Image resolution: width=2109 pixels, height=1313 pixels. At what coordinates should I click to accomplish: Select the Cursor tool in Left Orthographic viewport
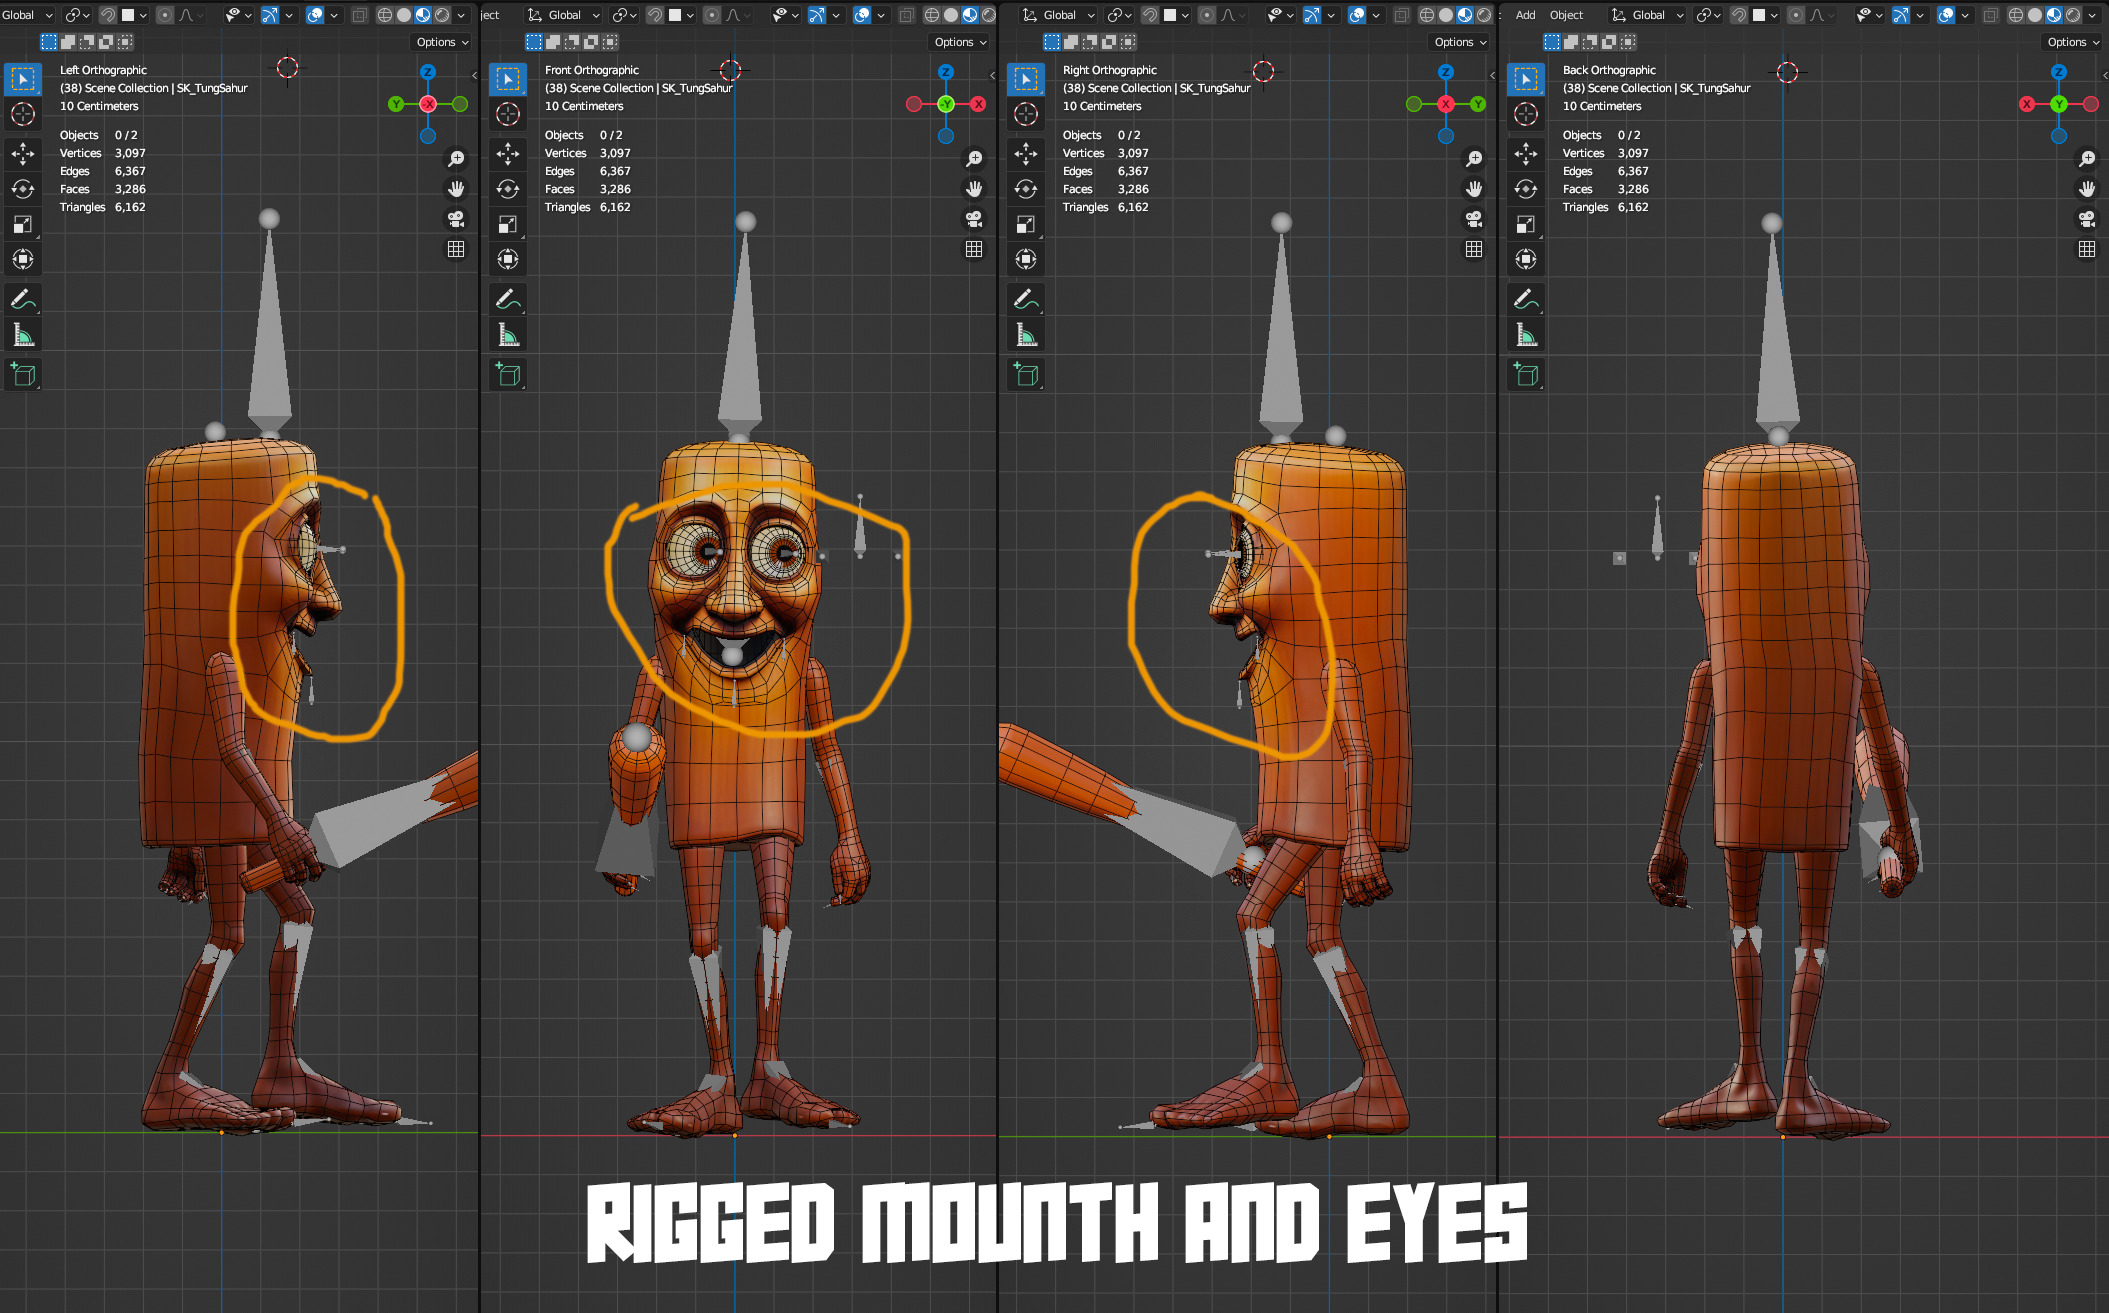click(23, 114)
